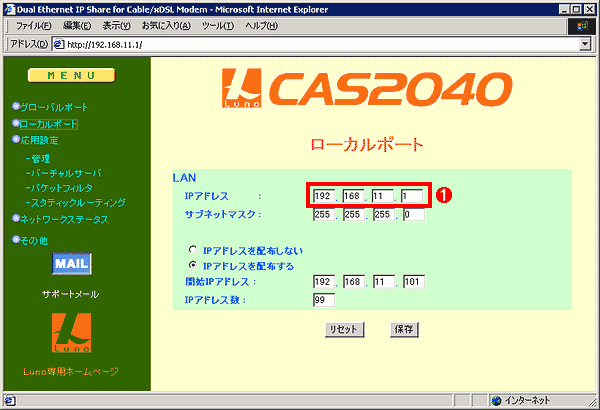Click the subnet mask first octet field
Image resolution: width=600 pixels, height=410 pixels.
[x=324, y=214]
